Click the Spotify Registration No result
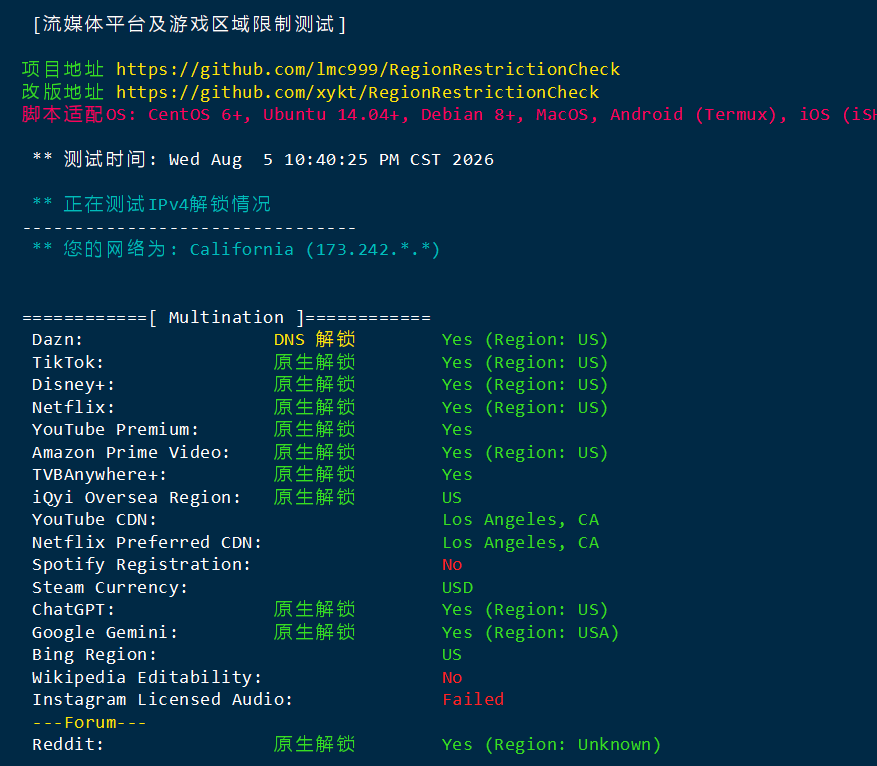 click(452, 565)
